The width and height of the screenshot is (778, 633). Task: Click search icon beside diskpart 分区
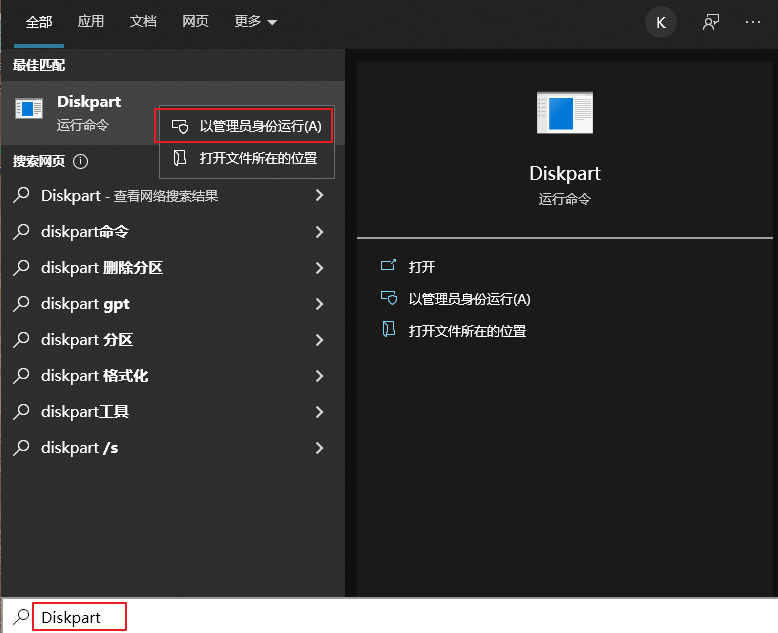pyautogui.click(x=21, y=340)
